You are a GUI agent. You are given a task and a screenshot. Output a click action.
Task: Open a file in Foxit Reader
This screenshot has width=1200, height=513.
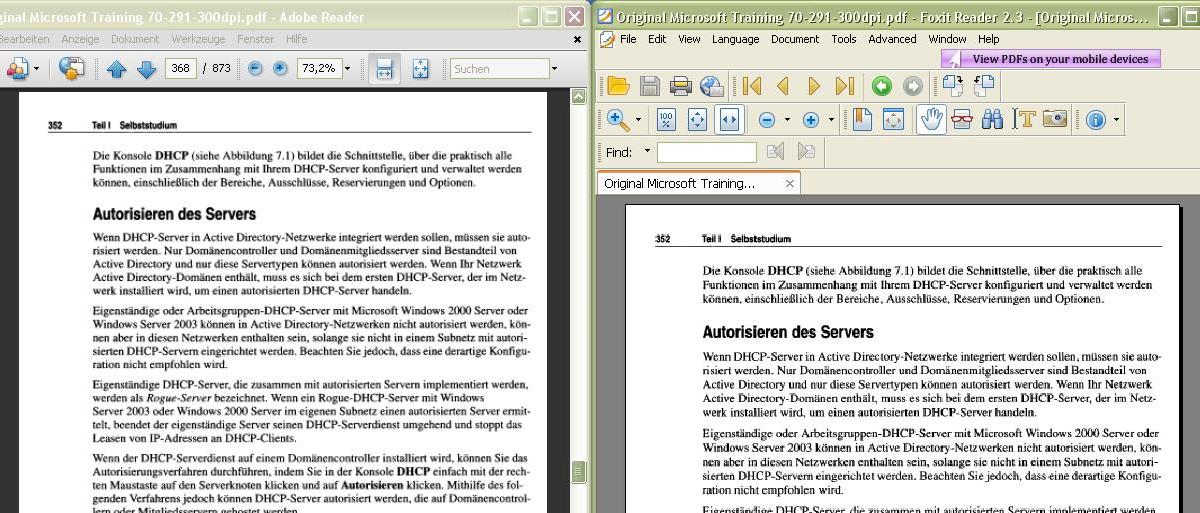[618, 86]
